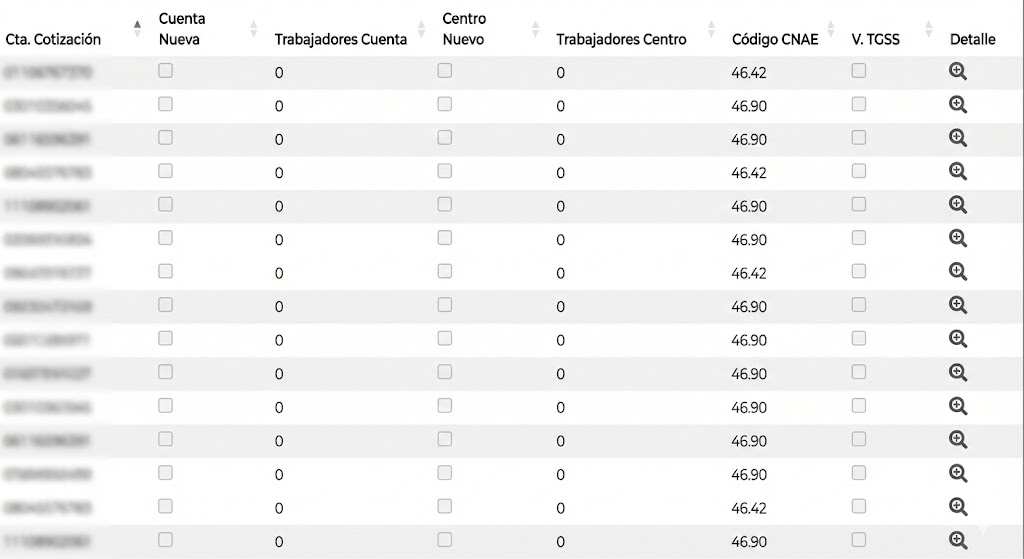Click the Detalle column header
Image resolution: width=1024 pixels, height=559 pixels.
point(972,39)
